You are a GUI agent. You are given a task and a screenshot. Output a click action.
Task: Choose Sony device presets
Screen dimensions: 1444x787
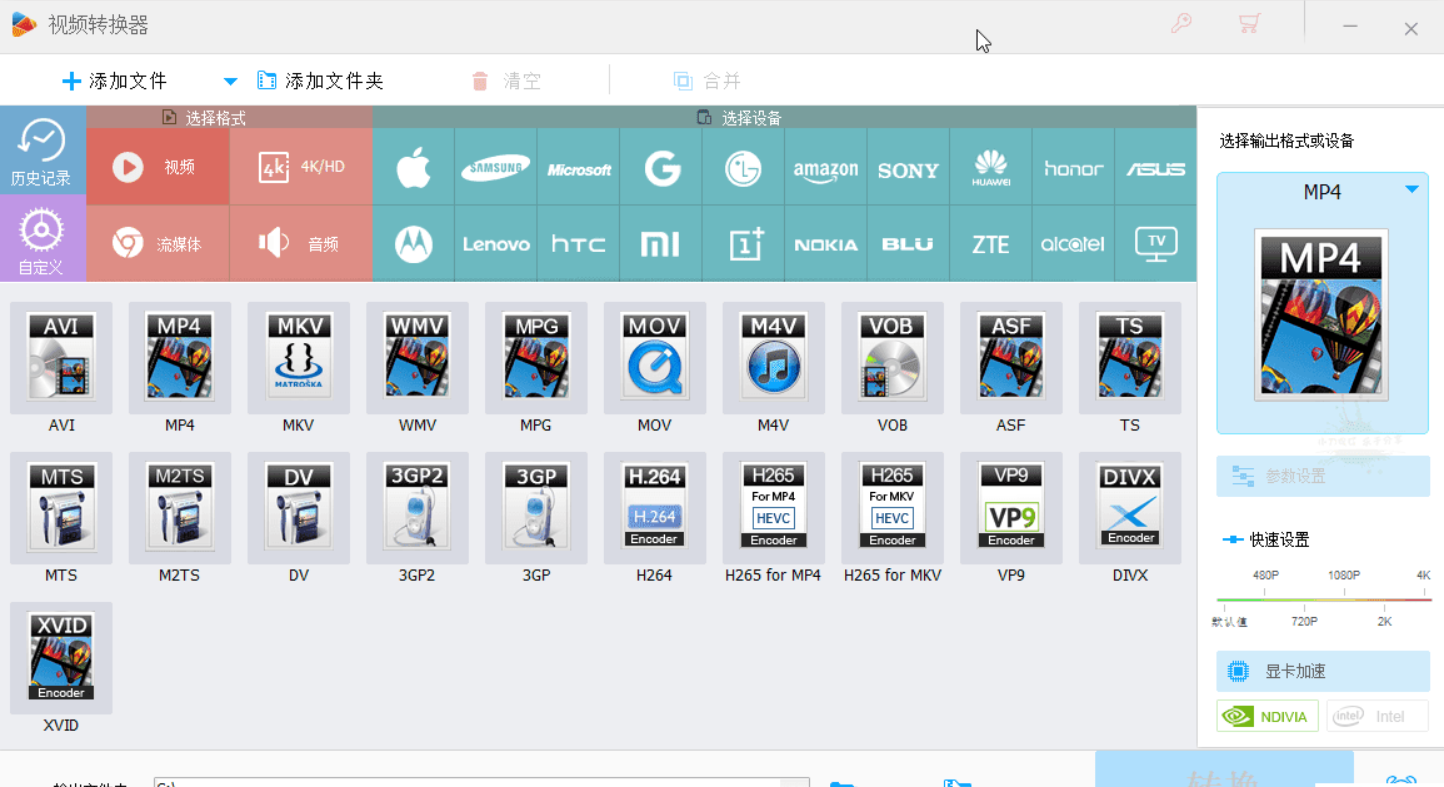pyautogui.click(x=908, y=167)
